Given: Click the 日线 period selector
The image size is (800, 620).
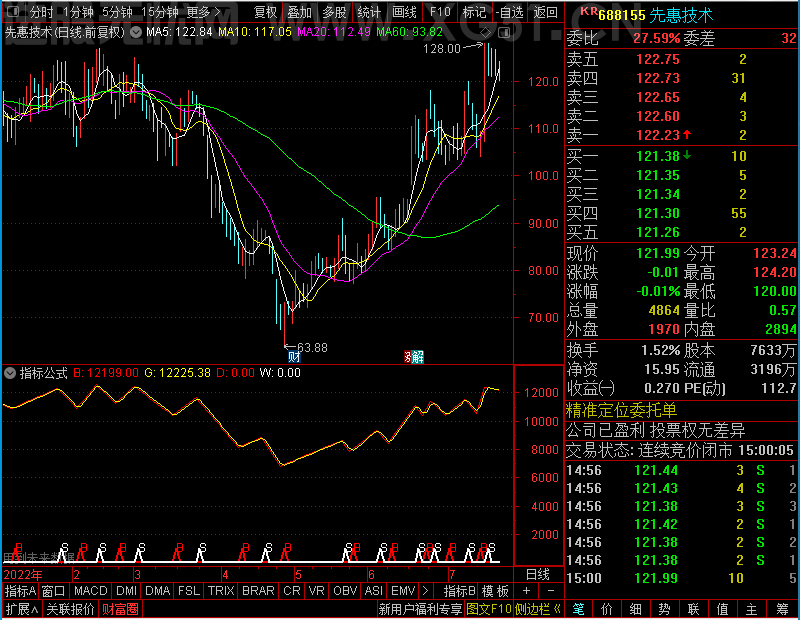Looking at the screenshot, I should coord(538,575).
